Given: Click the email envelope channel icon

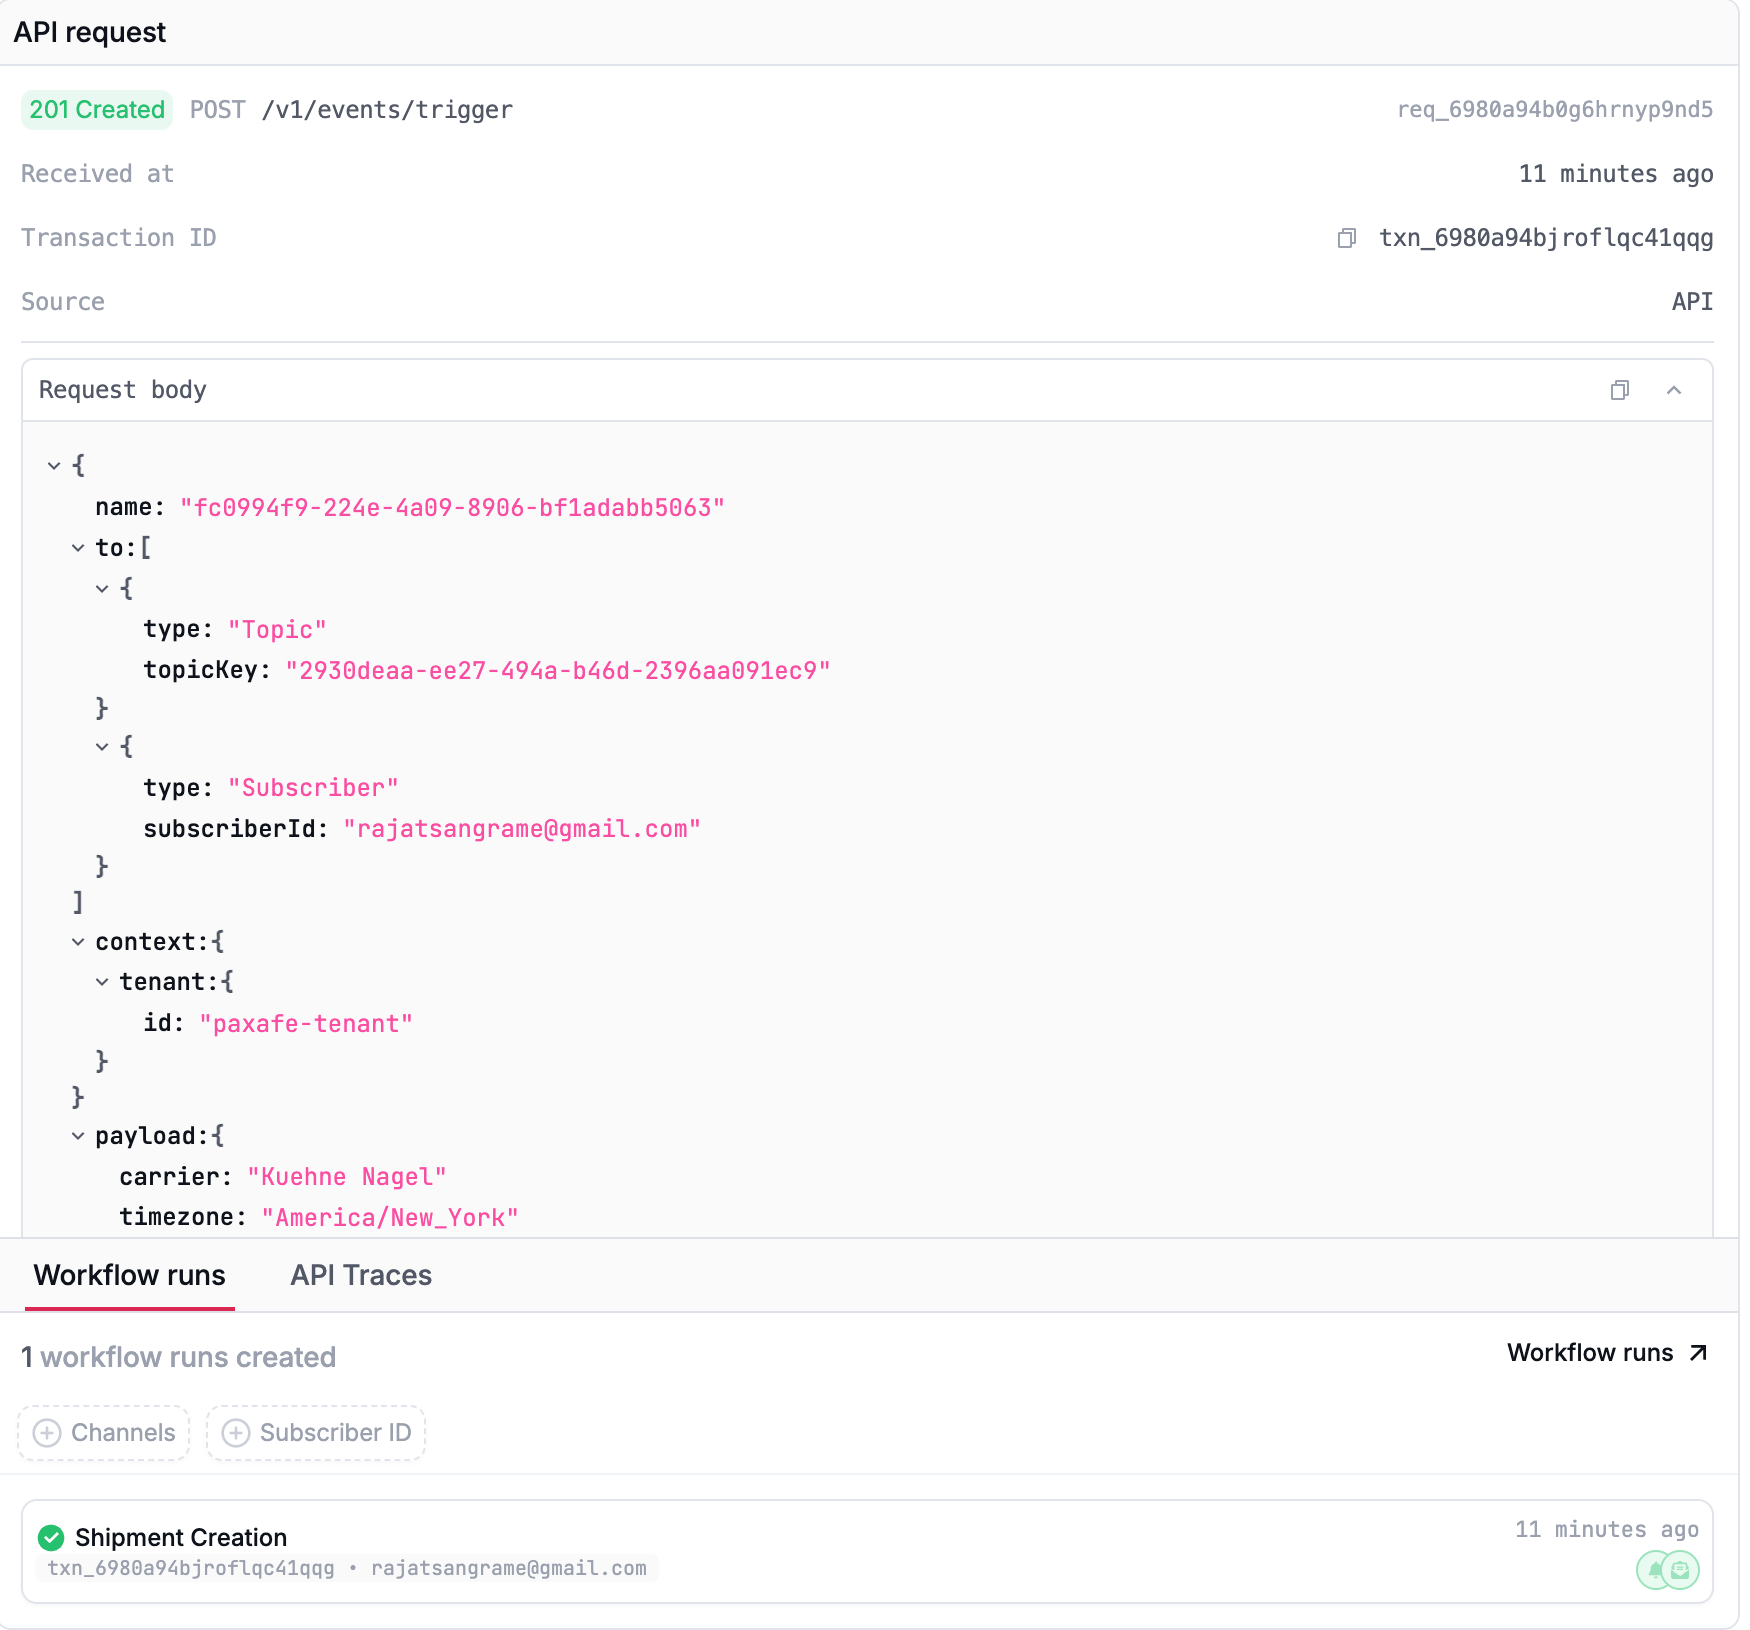Looking at the screenshot, I should coord(1681,1570).
